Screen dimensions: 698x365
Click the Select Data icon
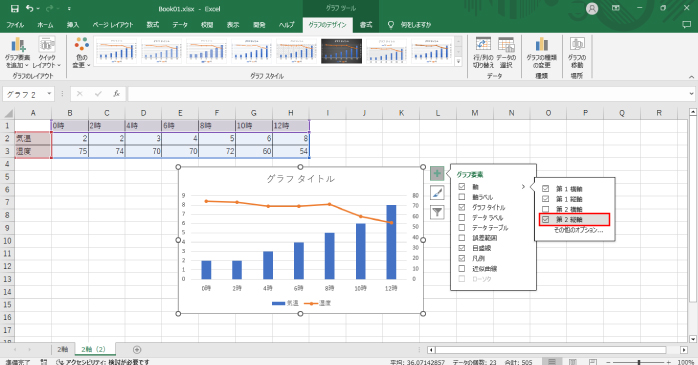point(506,52)
